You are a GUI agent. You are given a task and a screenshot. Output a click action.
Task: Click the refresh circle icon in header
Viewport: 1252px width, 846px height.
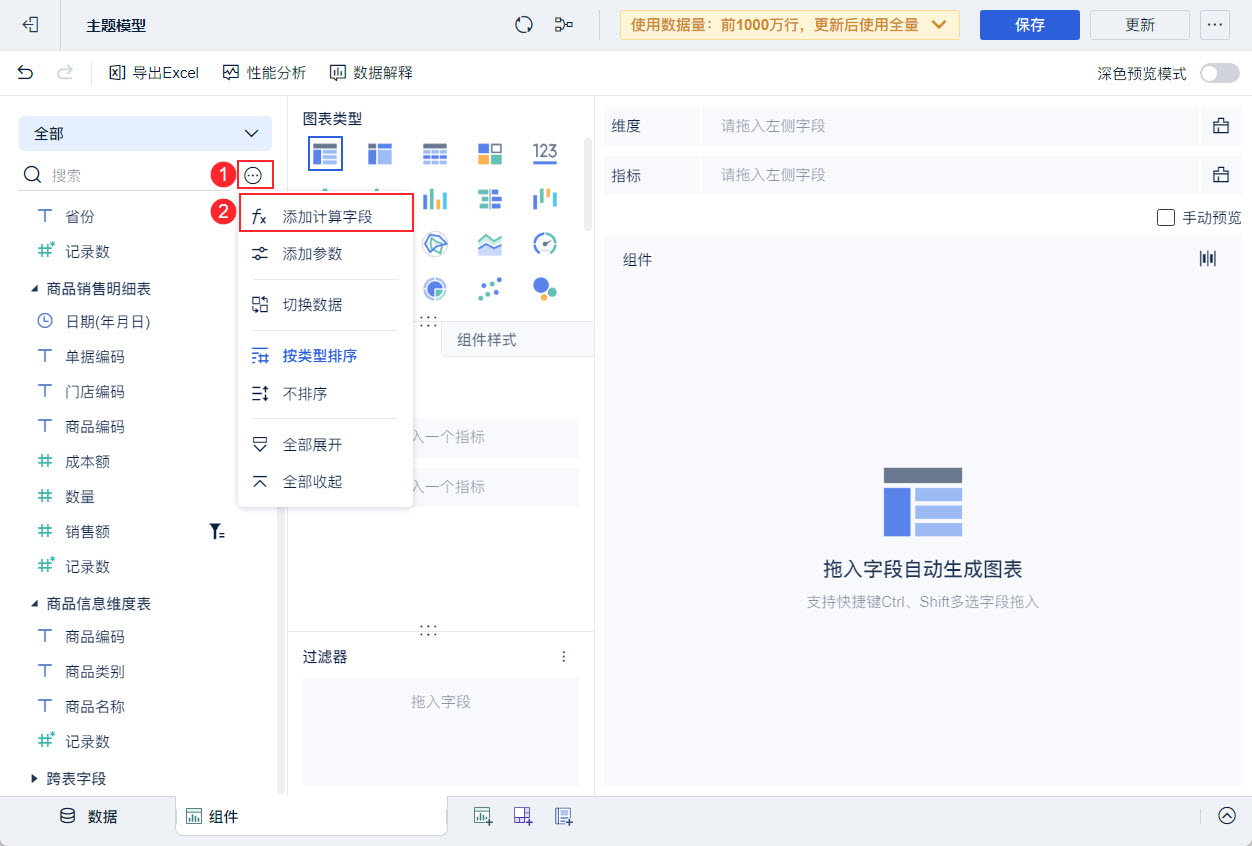tap(524, 25)
